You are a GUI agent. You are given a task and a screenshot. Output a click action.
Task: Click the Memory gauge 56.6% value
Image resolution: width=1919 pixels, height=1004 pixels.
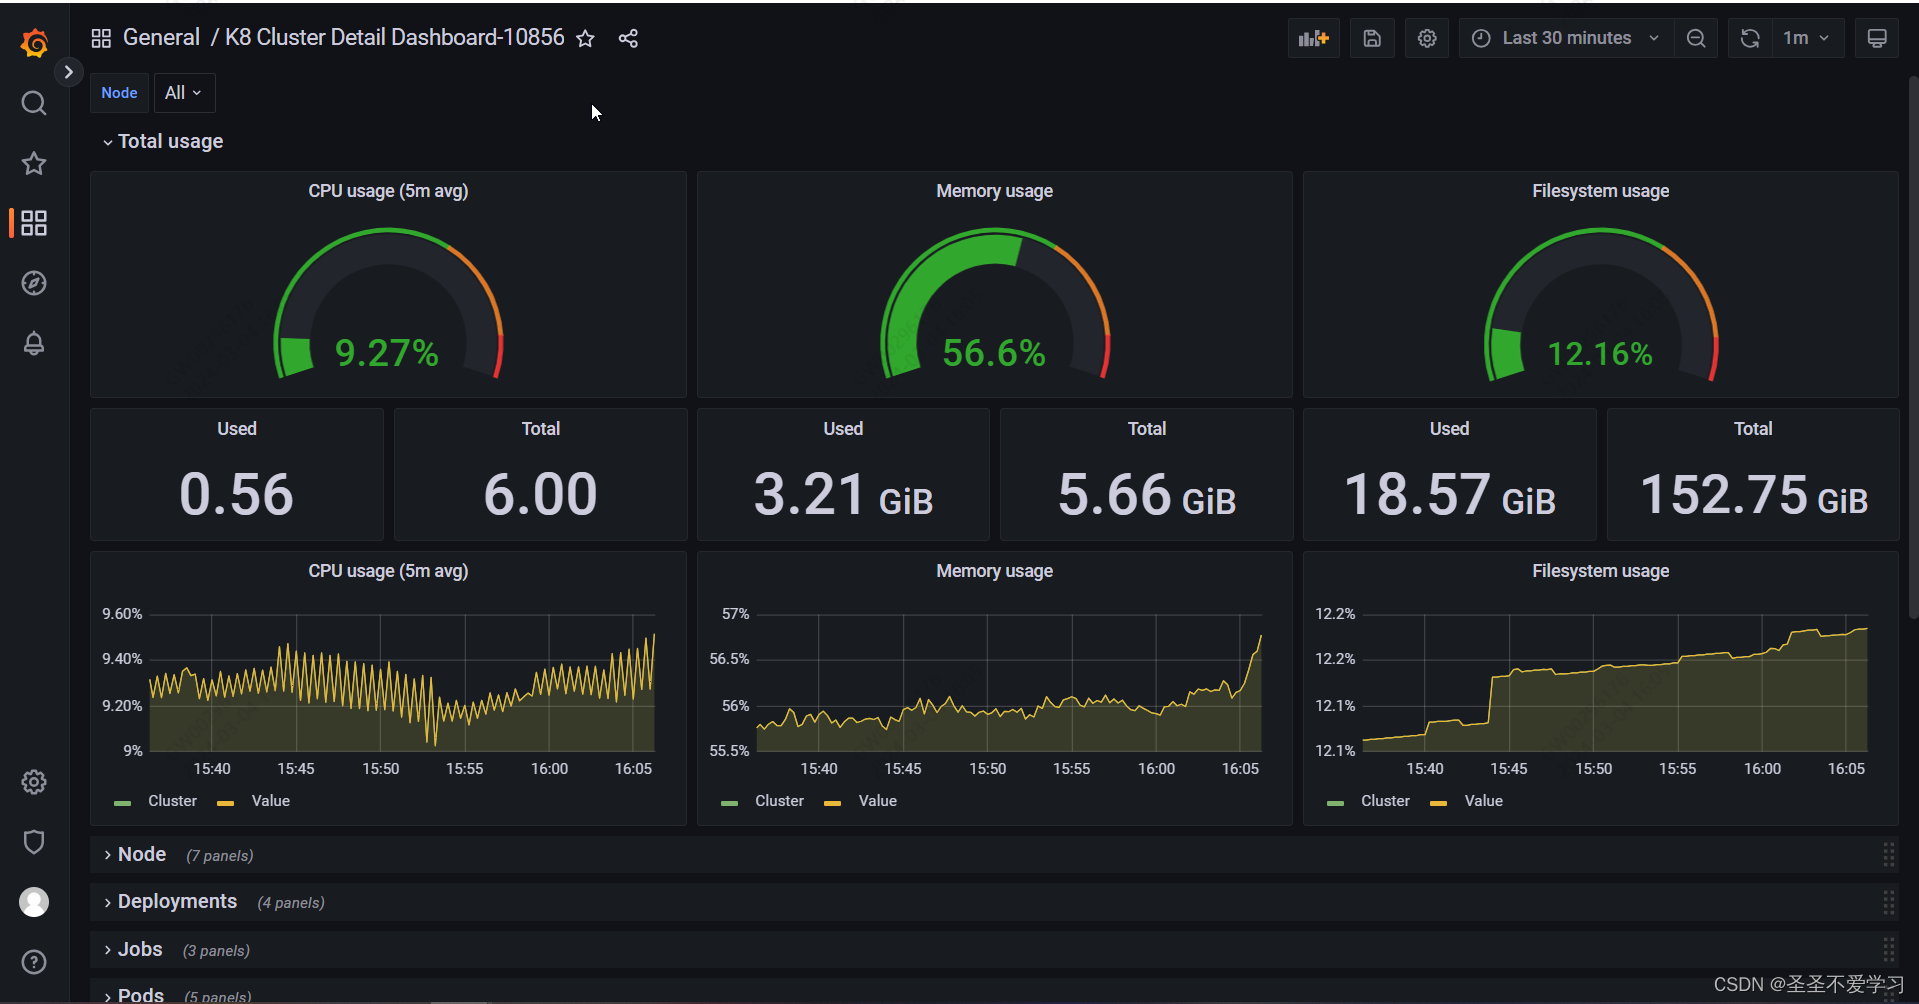[x=994, y=353]
